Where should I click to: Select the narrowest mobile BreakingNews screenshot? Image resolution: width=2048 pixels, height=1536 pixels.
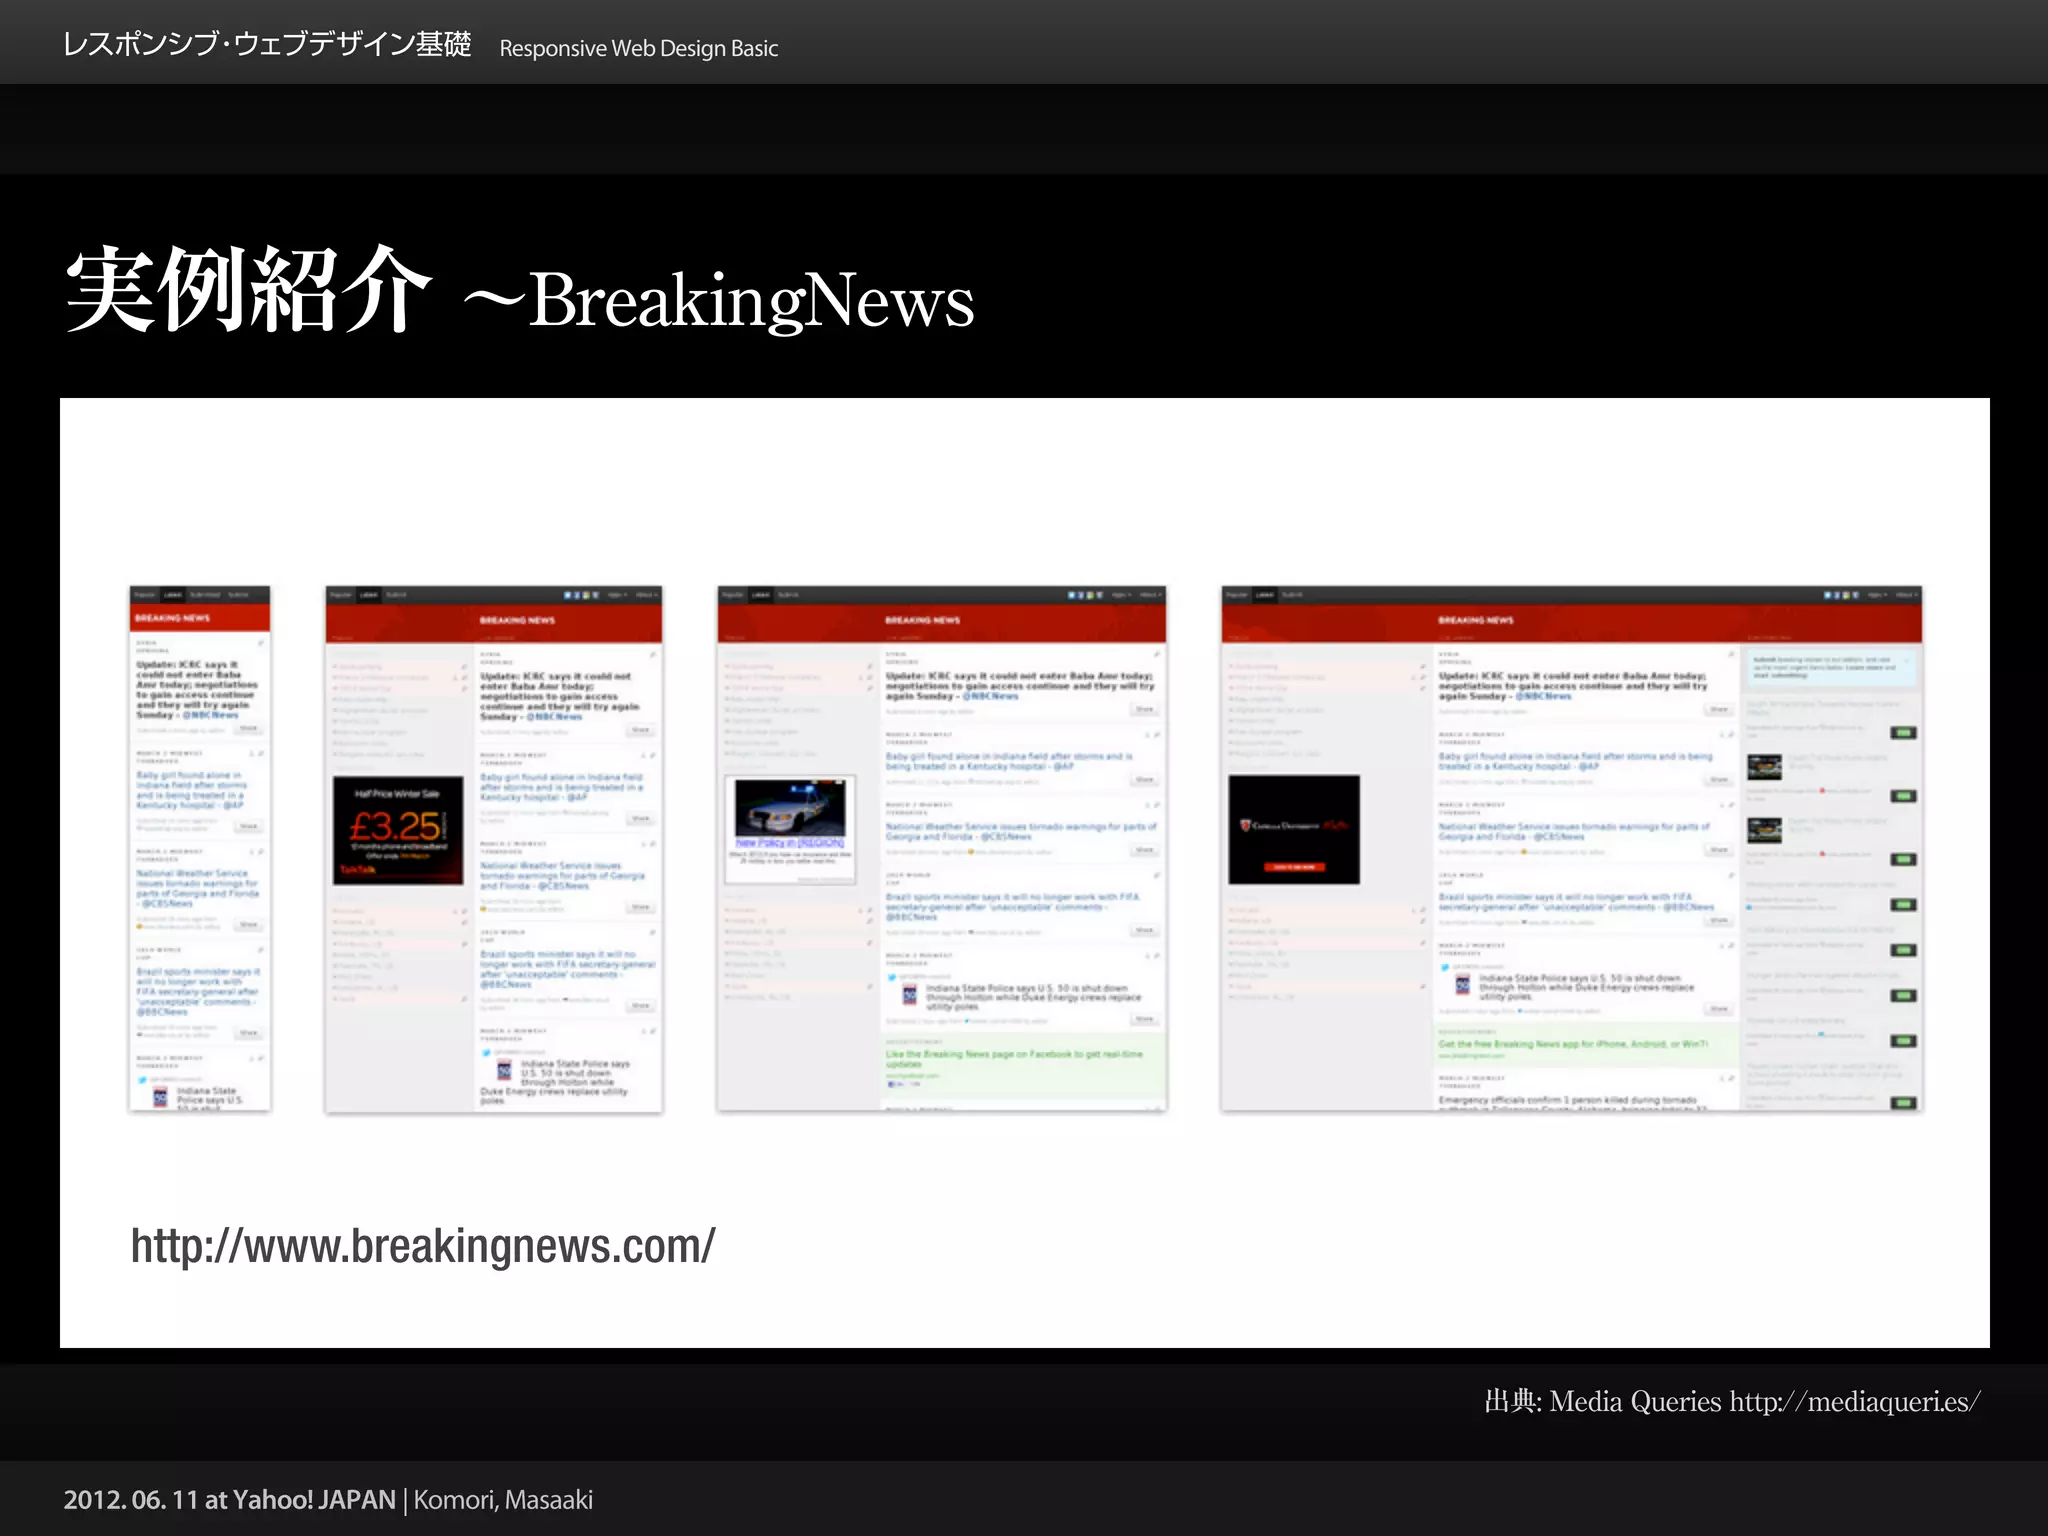[200, 848]
